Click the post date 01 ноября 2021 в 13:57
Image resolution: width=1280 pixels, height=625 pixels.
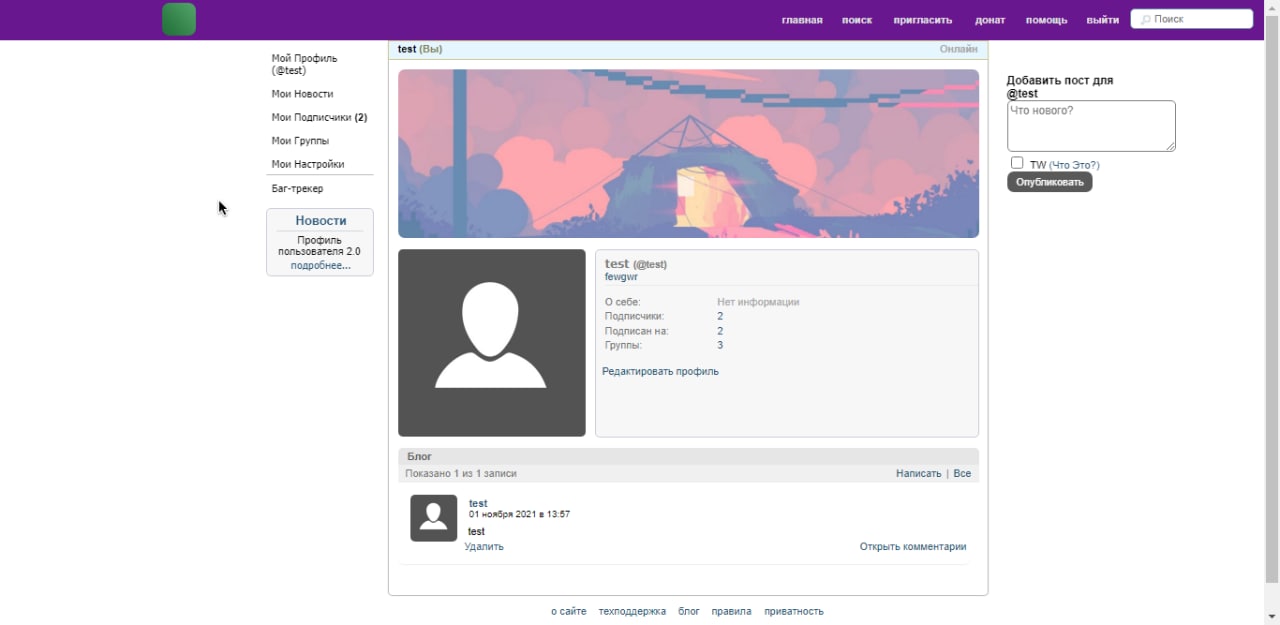click(519, 515)
